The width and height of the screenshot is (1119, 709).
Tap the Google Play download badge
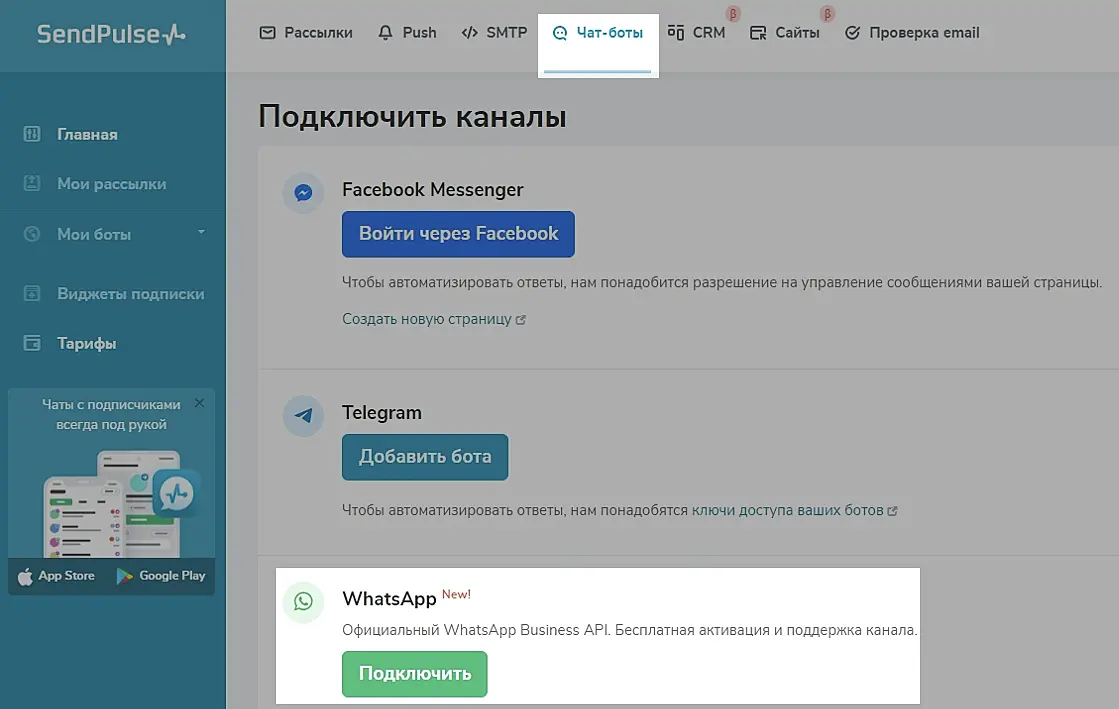(161, 576)
